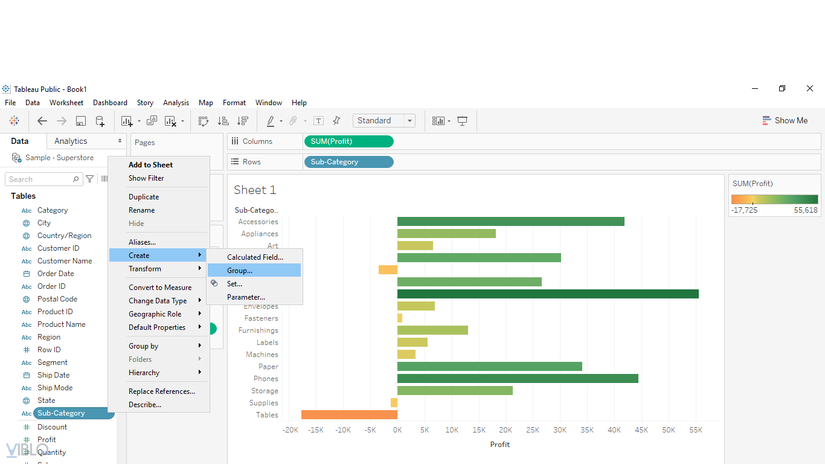Choose Calculated Field... option
Screen dimensions: 825x464
tap(255, 257)
